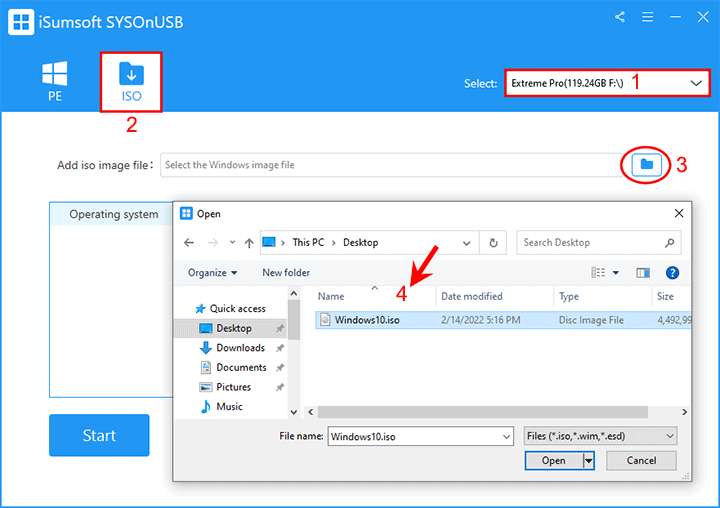The width and height of the screenshot is (720, 508).
Task: Select Music in navigation pane
Action: pos(229,407)
